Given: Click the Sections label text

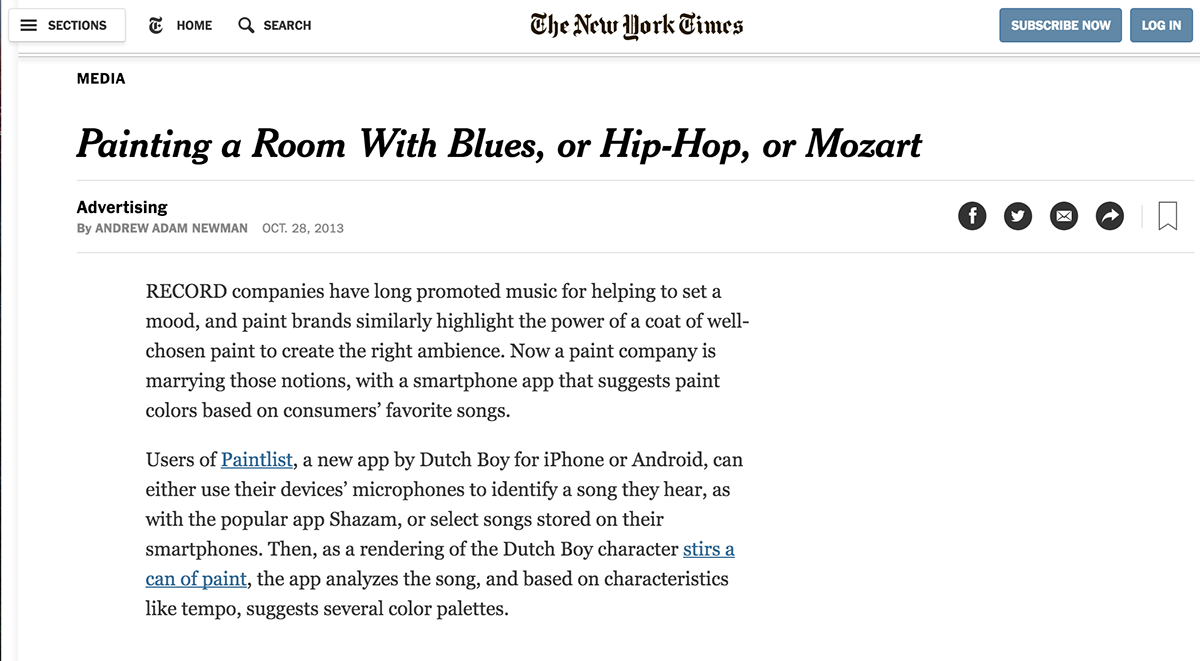Looking at the screenshot, I should pos(77,25).
